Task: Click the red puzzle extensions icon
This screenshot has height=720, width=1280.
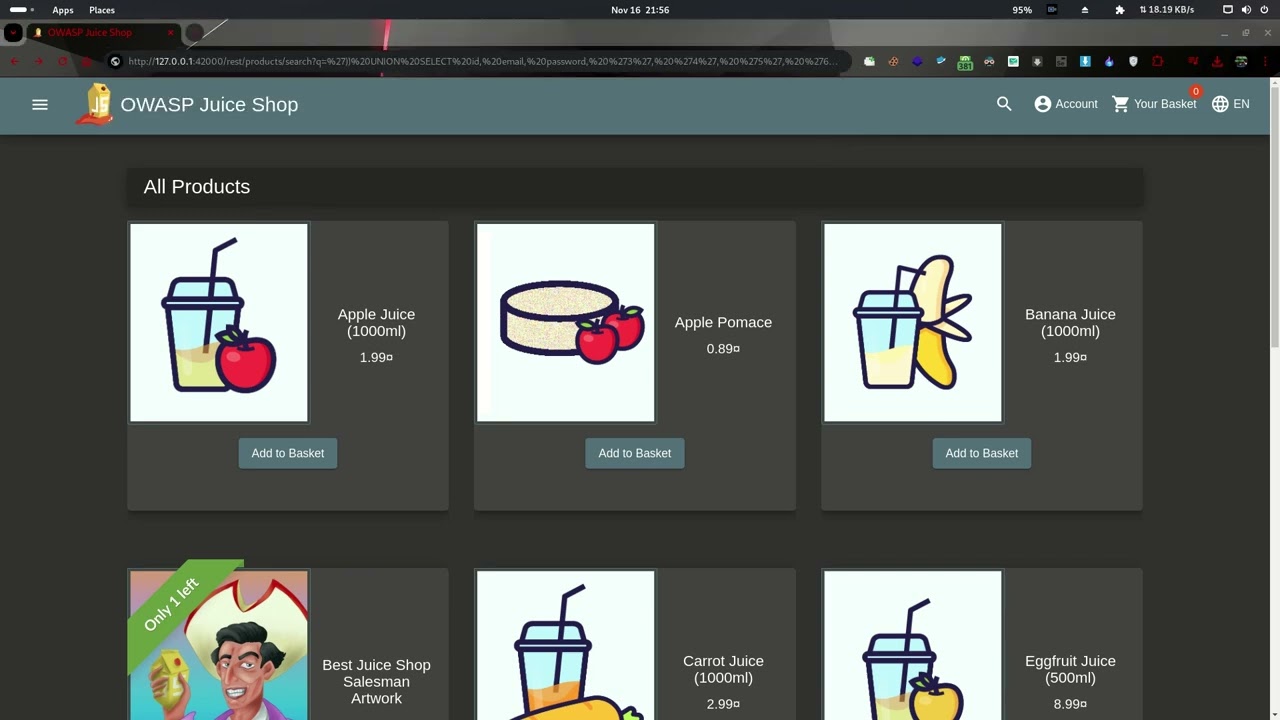Action: [x=1157, y=62]
